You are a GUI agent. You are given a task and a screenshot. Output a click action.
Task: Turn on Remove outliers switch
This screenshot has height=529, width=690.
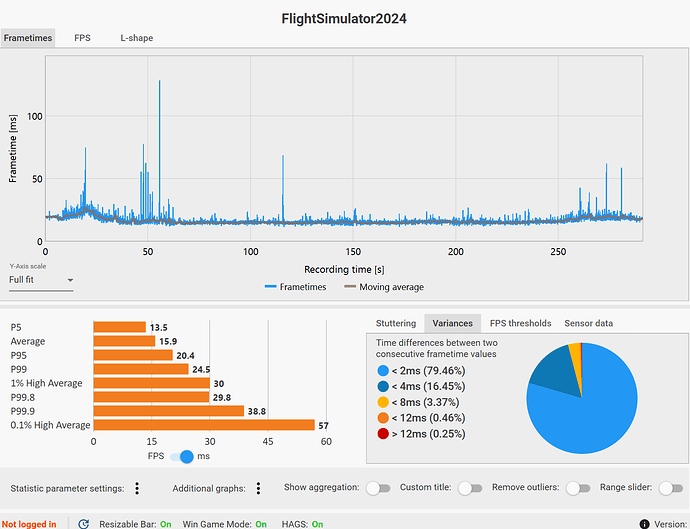(x=578, y=488)
